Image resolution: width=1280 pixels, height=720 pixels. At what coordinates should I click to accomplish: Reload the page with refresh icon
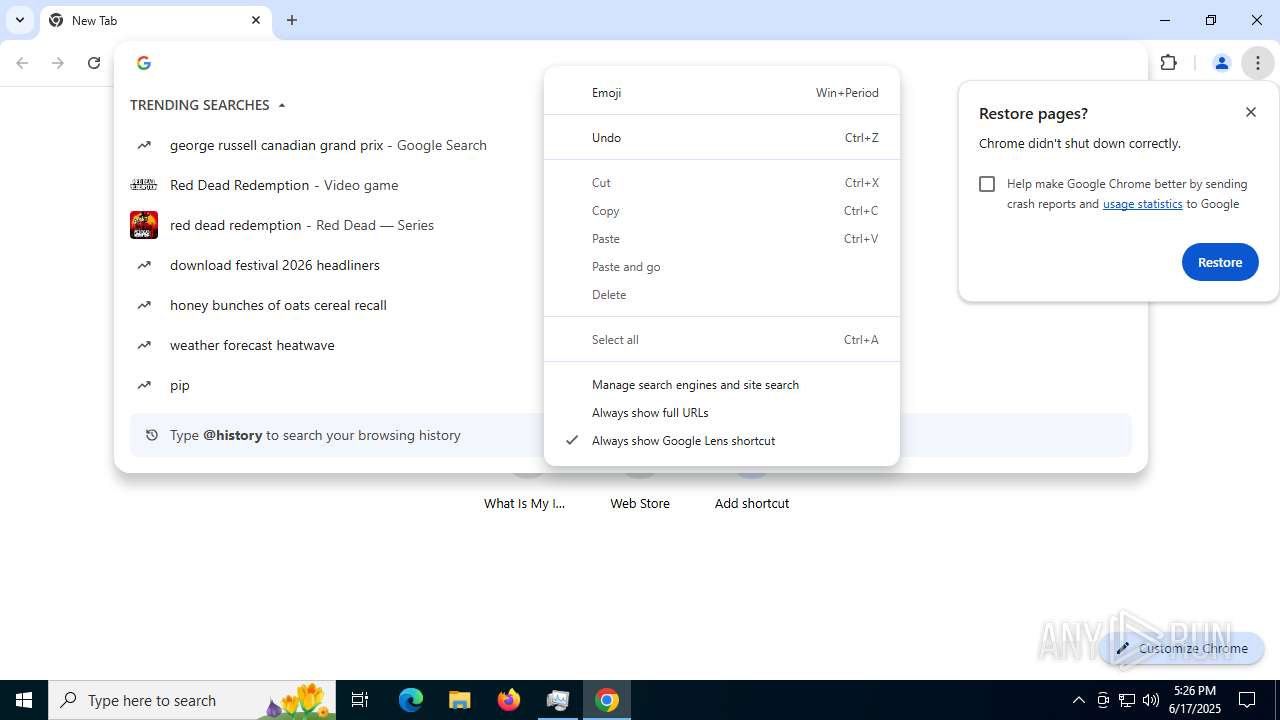94,63
